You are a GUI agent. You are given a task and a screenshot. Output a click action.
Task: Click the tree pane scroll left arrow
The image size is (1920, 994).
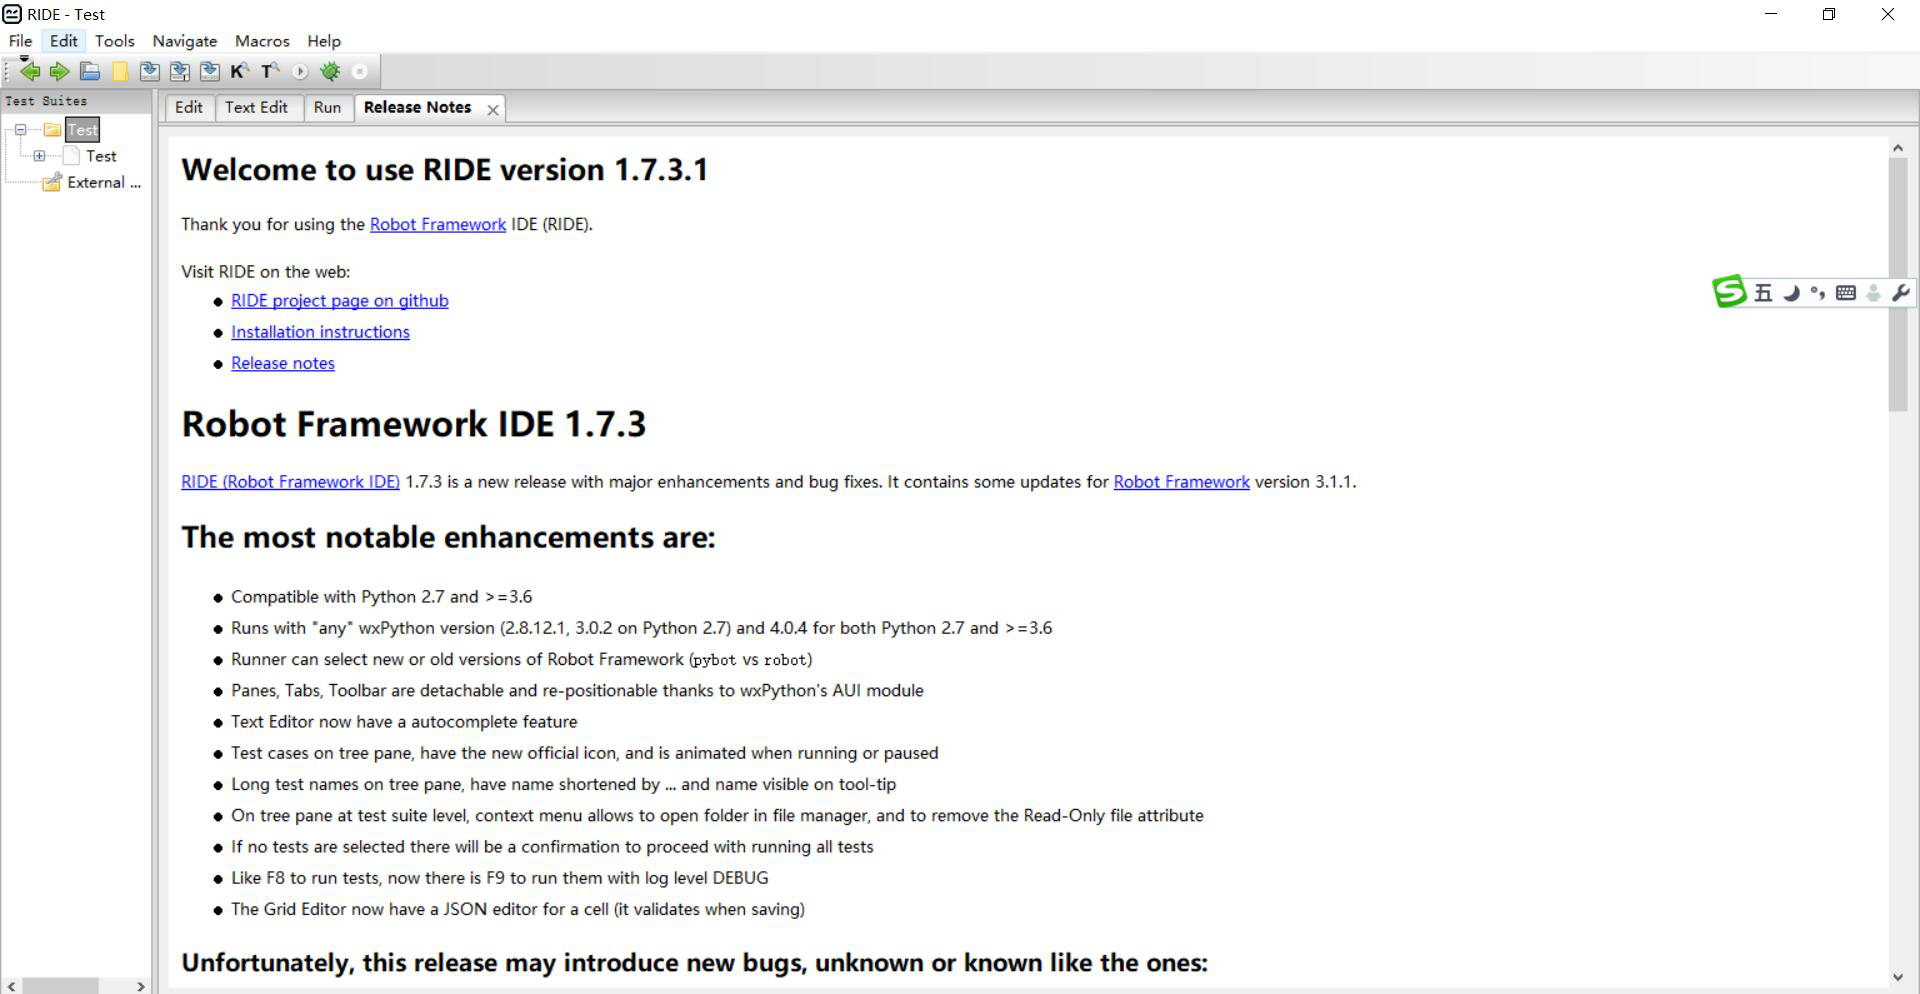(x=11, y=987)
